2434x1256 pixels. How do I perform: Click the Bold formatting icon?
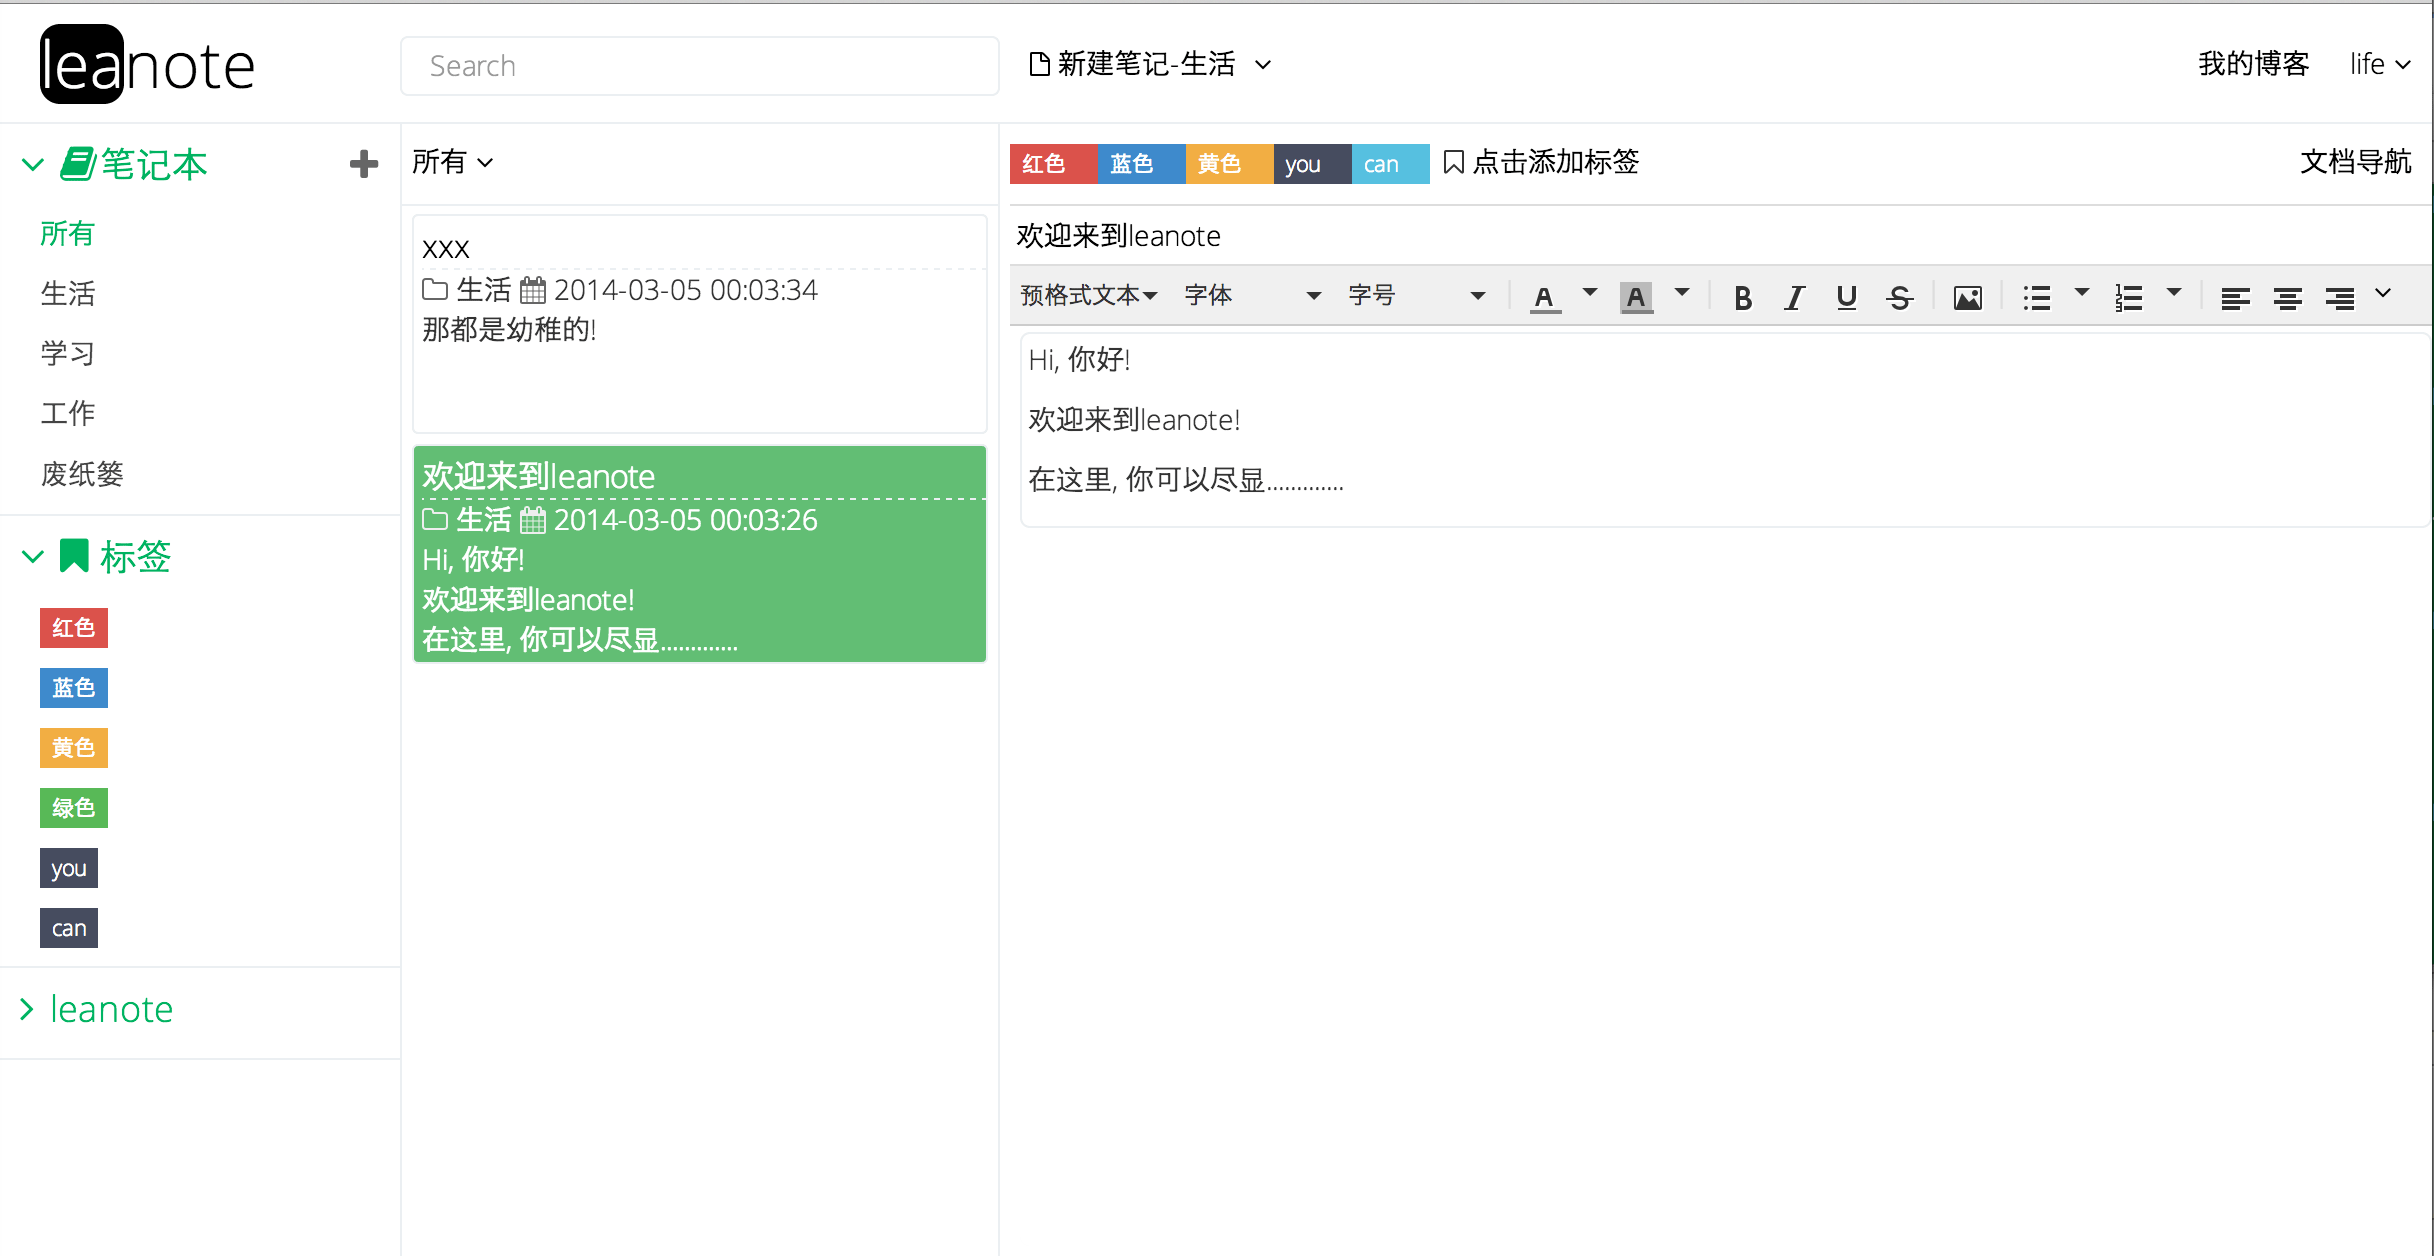(1742, 297)
